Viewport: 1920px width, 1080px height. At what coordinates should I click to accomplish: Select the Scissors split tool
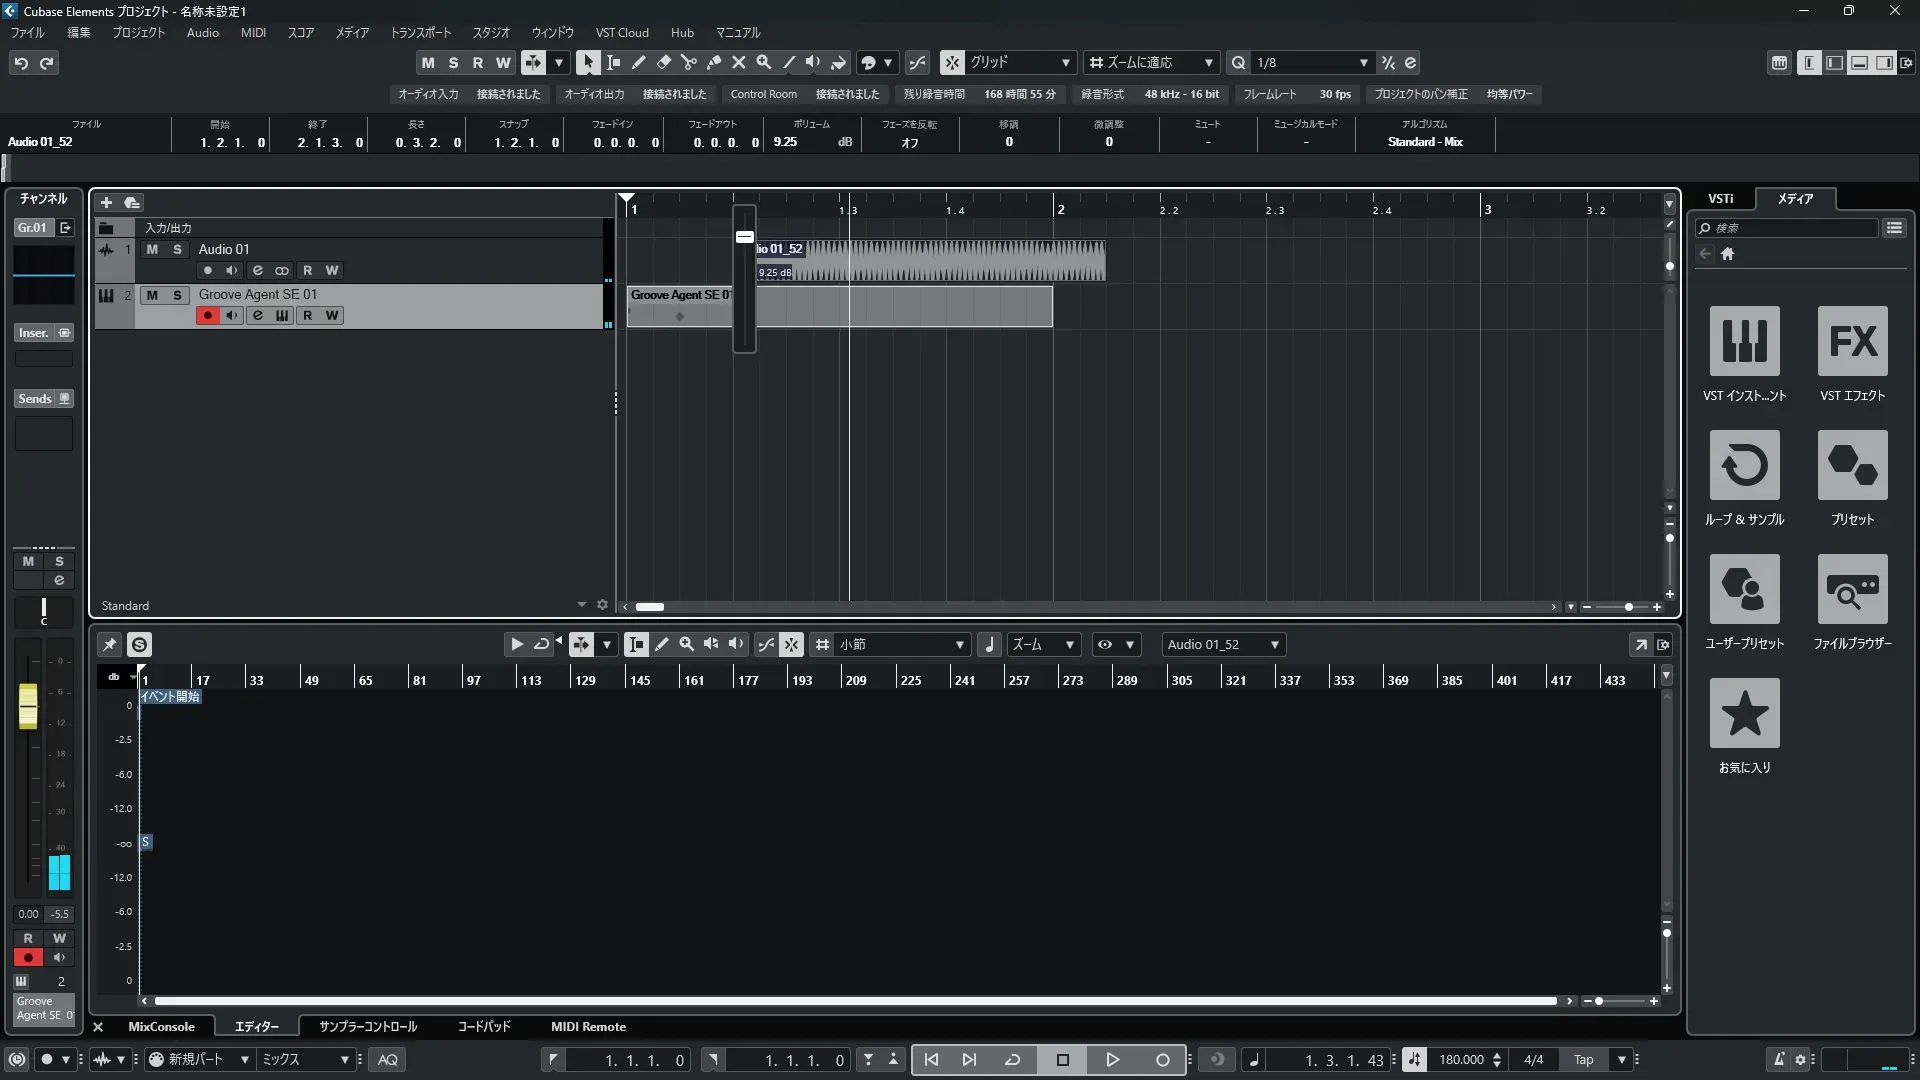(688, 62)
